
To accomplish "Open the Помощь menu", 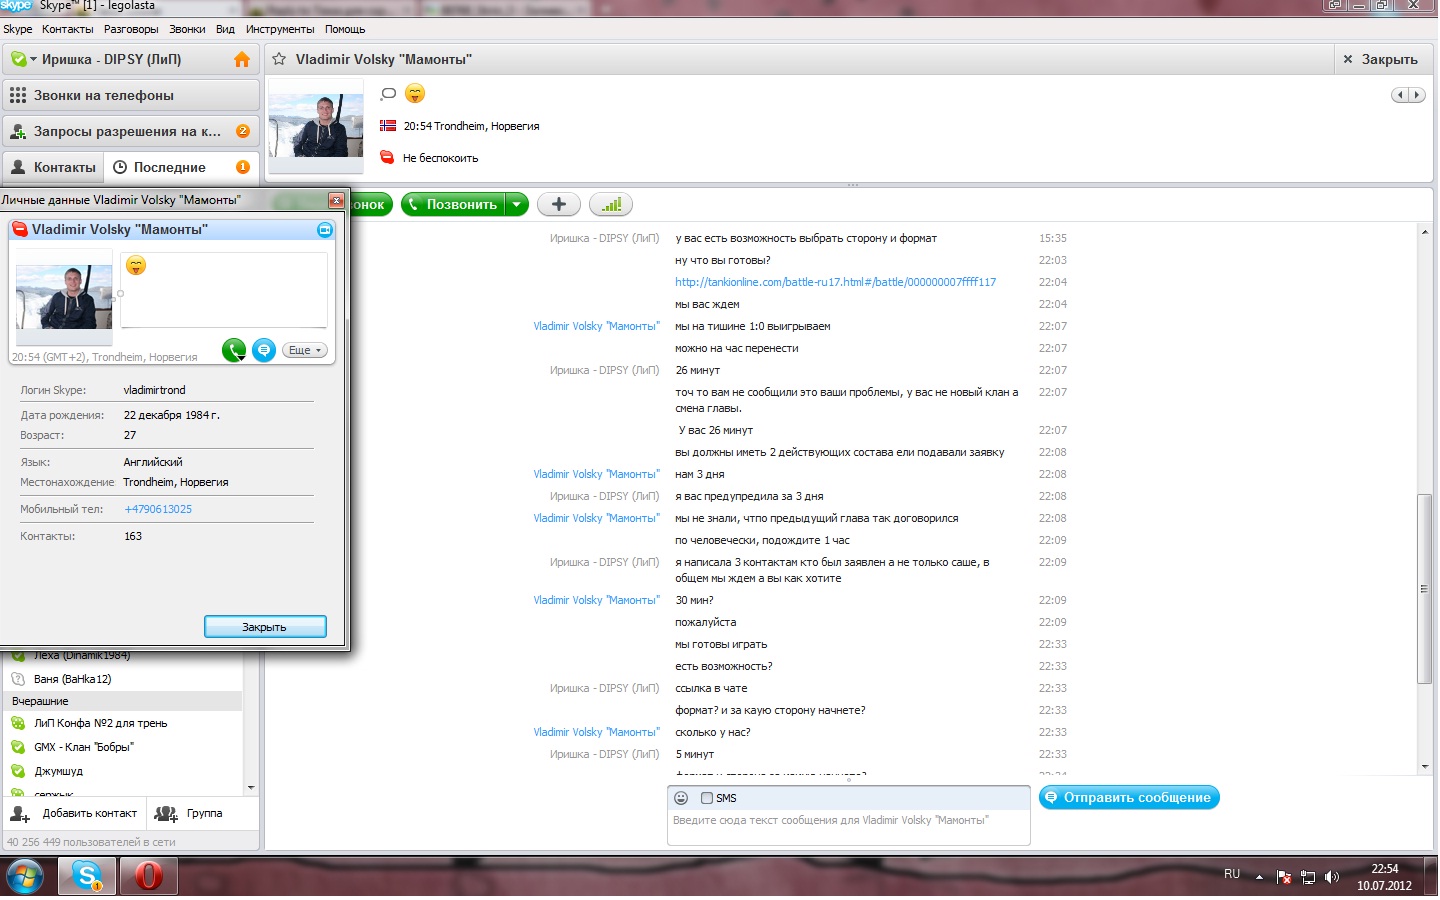I will (345, 29).
